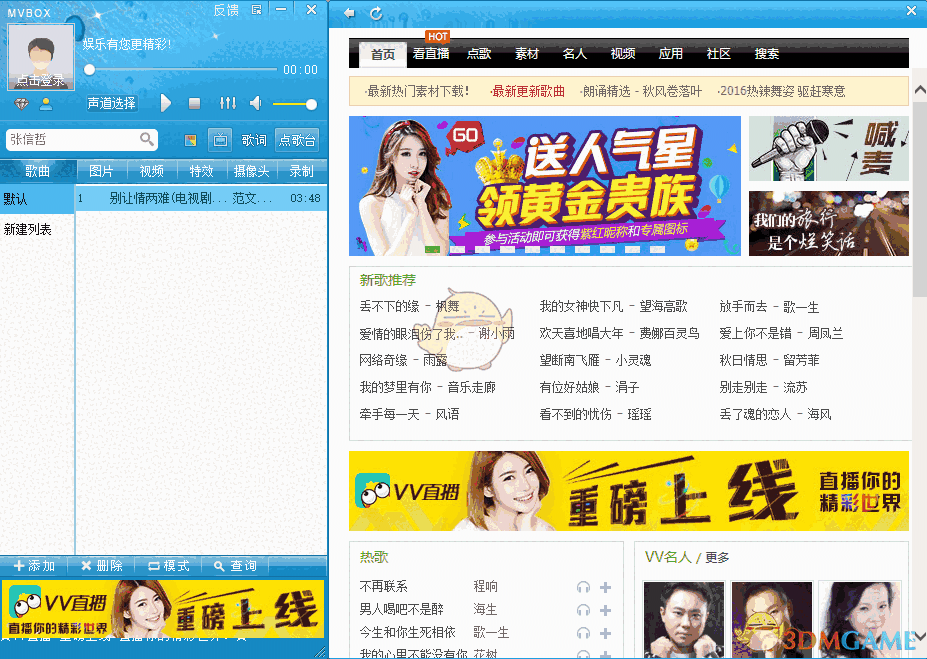Open the 歌词 lyrics button

(x=254, y=140)
